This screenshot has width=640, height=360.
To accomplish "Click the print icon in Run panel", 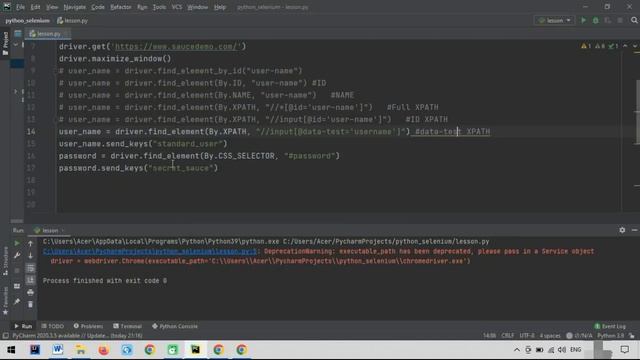I will click(30, 292).
